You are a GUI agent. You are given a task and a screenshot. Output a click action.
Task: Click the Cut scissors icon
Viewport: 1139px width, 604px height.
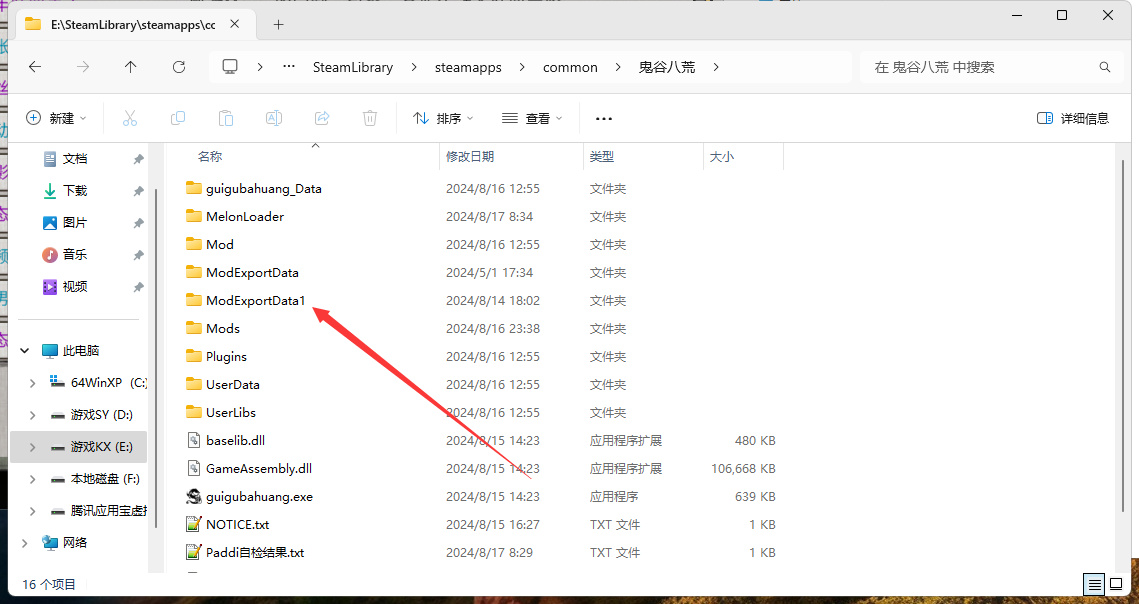130,118
